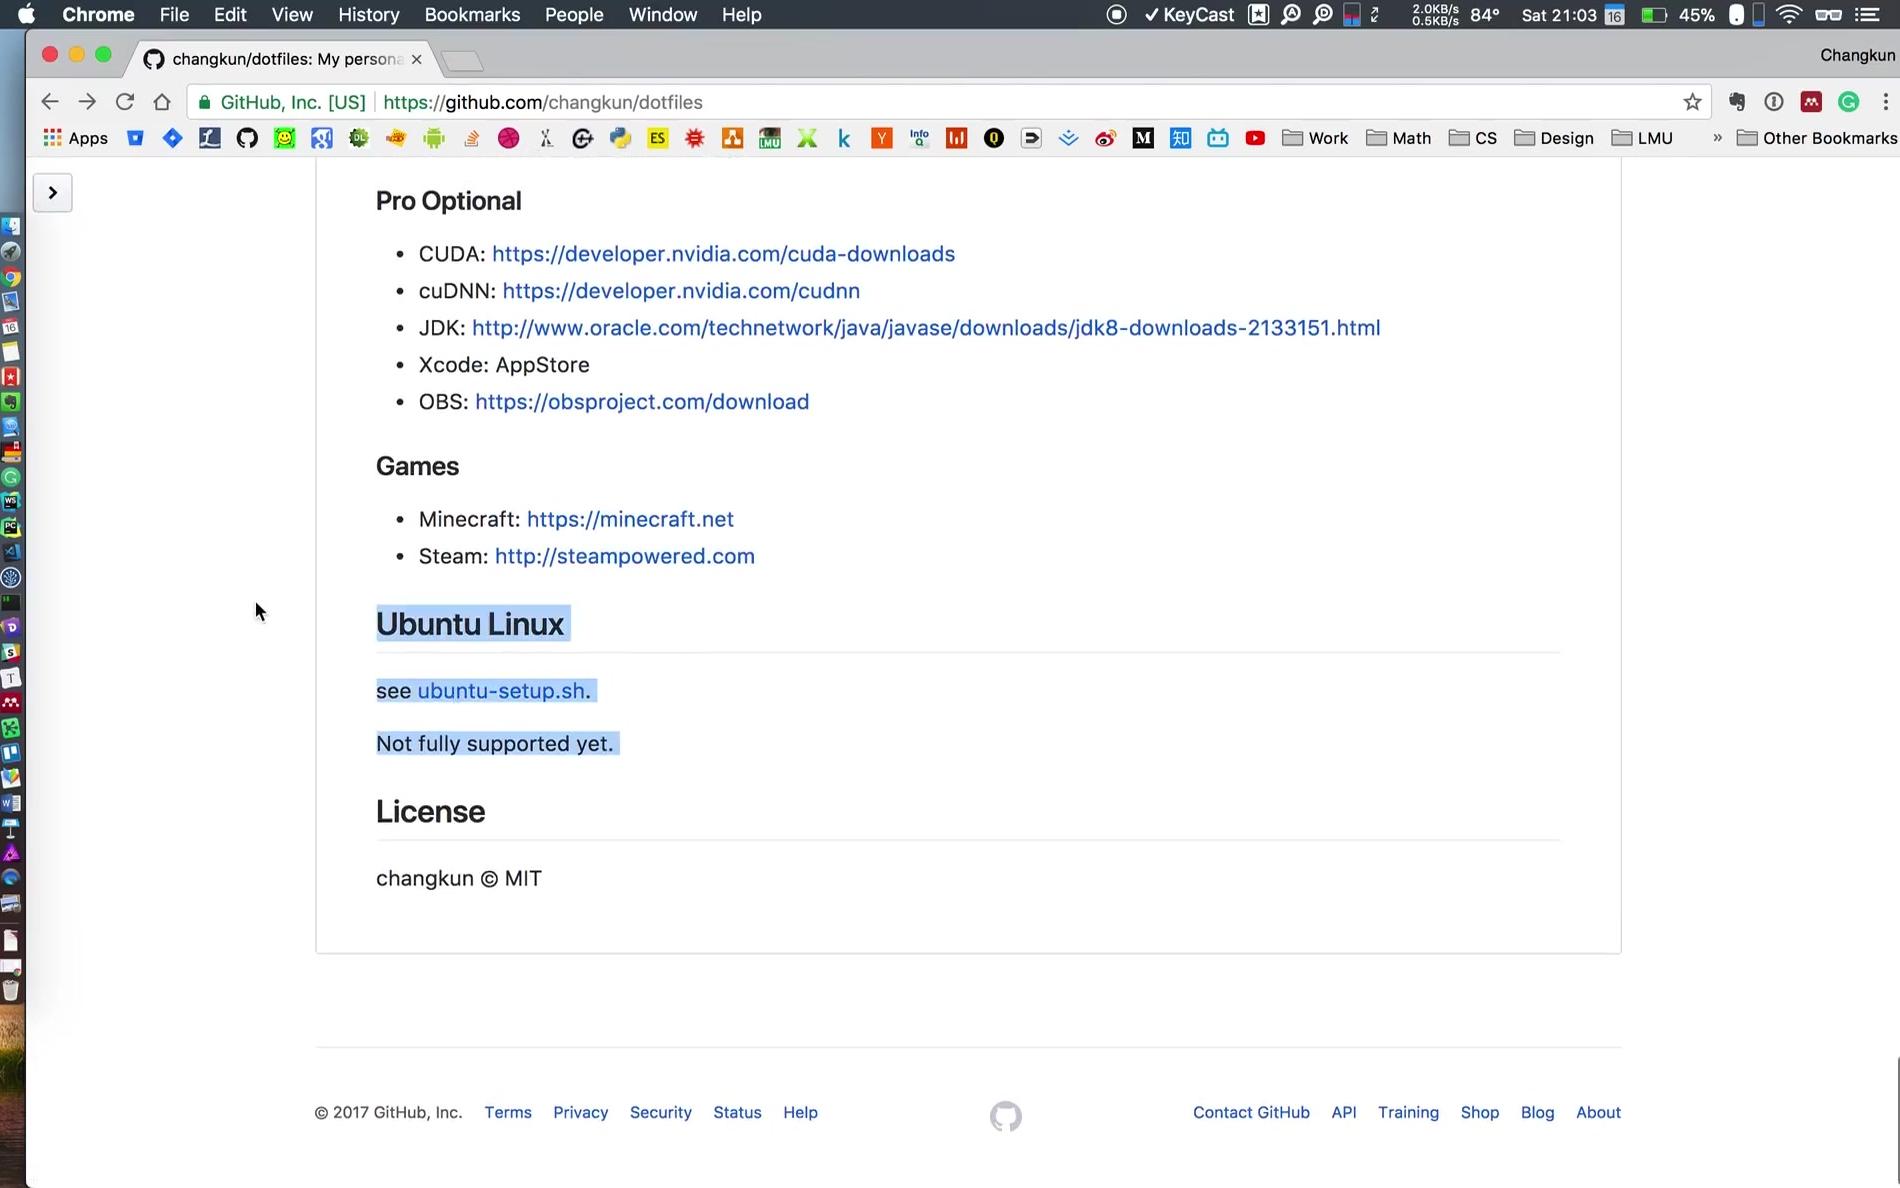Open the Android bookmark icon
This screenshot has height=1188, width=1900.
click(x=433, y=138)
